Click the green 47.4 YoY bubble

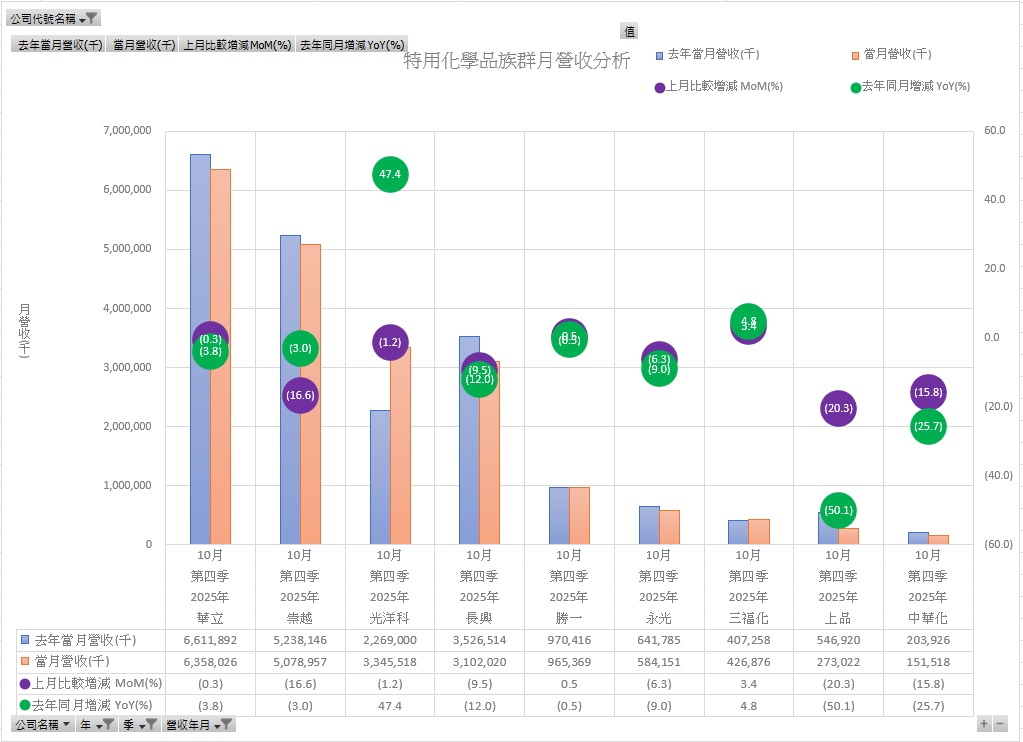click(x=390, y=174)
